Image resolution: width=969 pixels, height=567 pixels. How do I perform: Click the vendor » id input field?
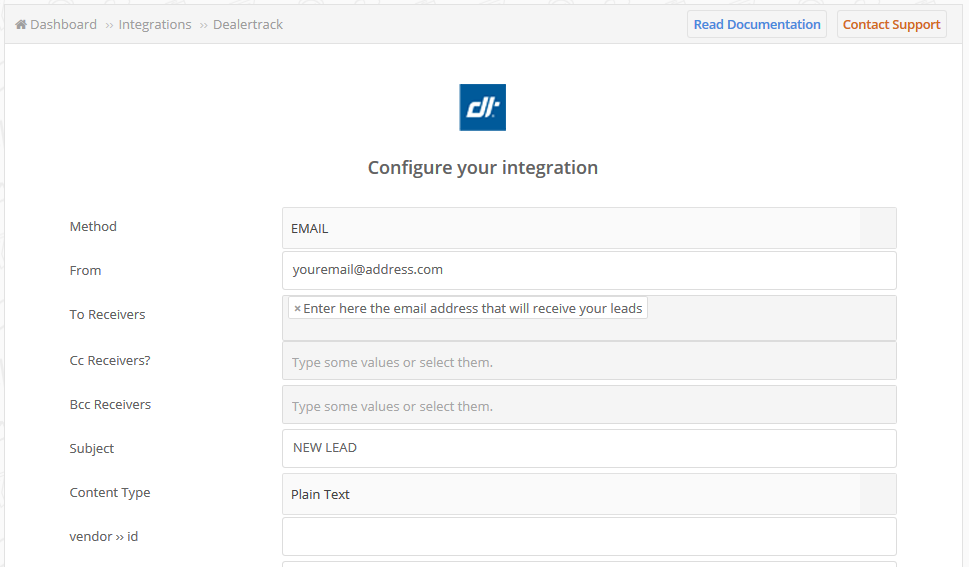coord(590,537)
